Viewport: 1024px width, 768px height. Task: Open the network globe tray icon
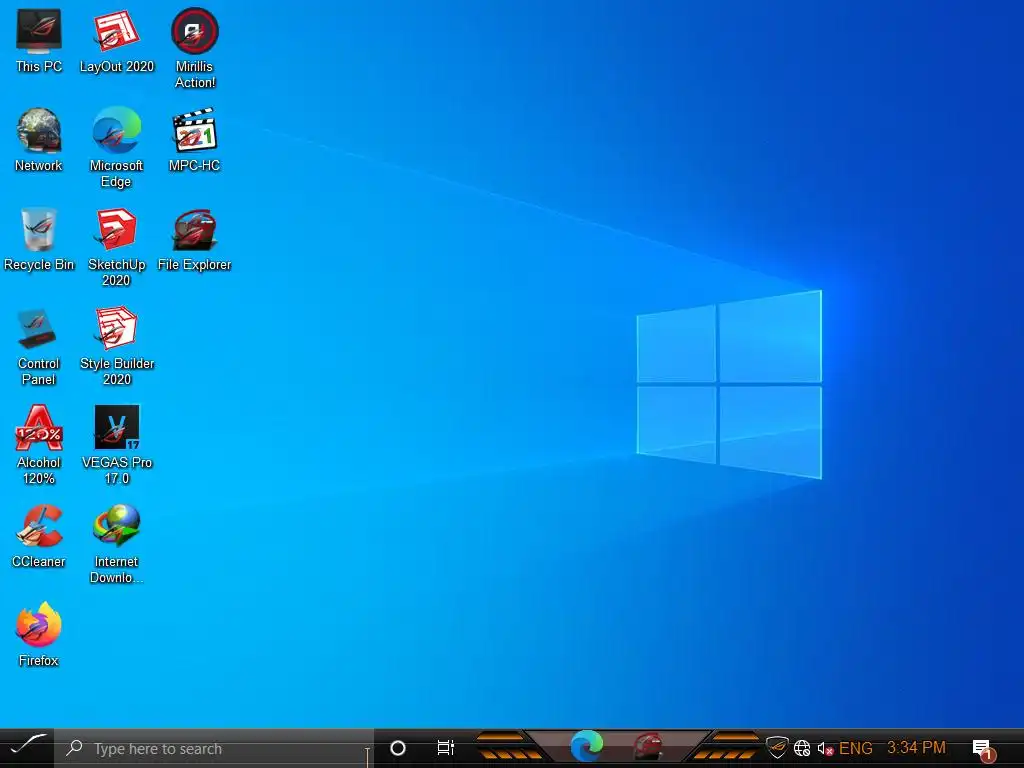click(802, 748)
